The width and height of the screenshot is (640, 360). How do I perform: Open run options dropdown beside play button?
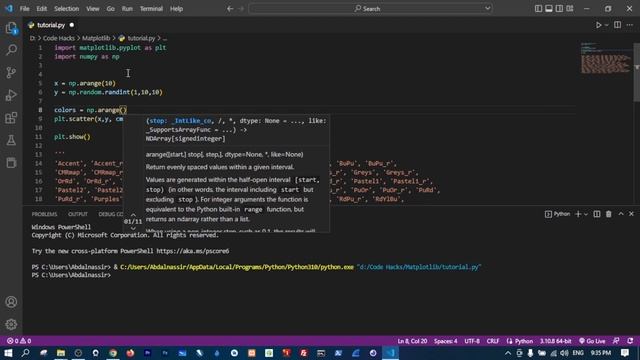607,25
